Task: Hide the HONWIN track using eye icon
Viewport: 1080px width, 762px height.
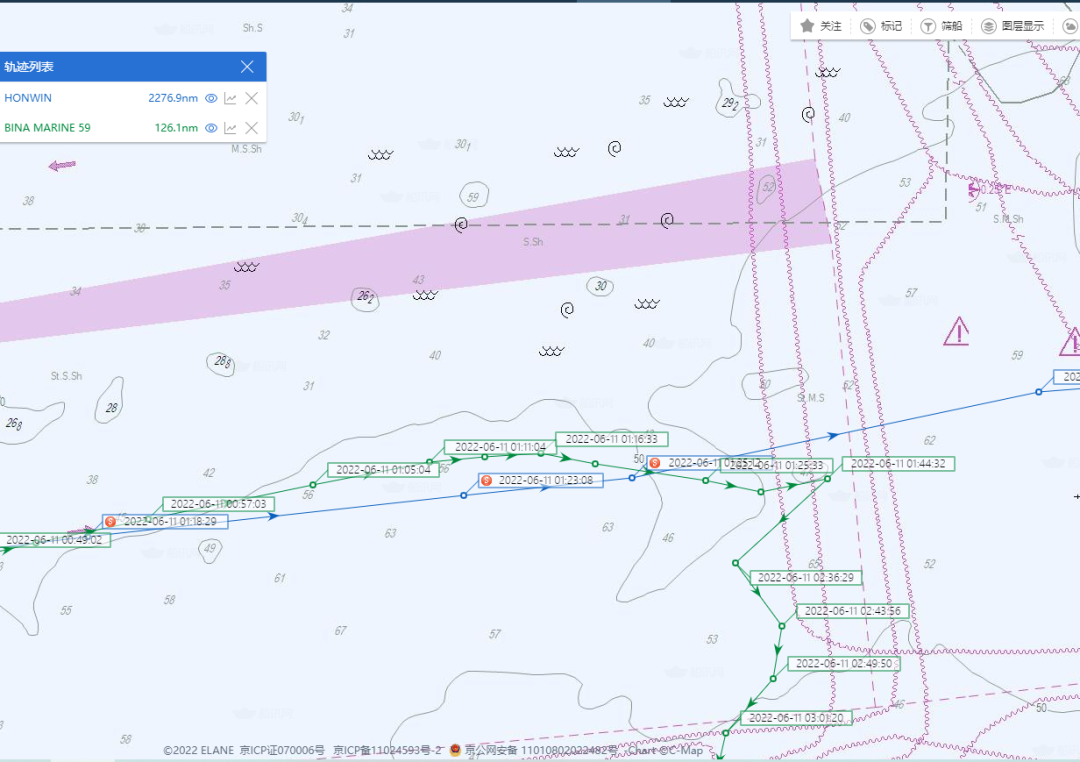Action: [211, 98]
